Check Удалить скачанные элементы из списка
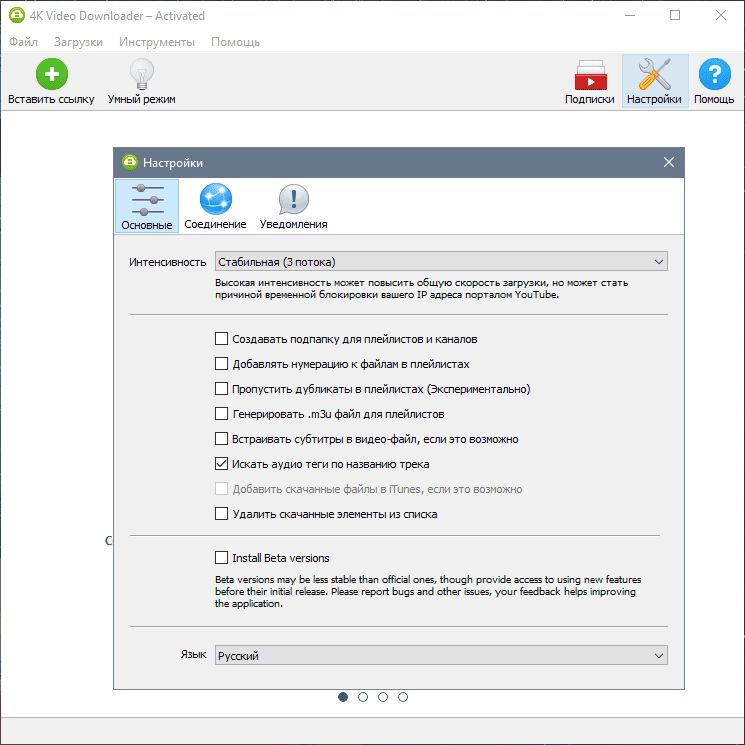This screenshot has height=745, width=745. pos(221,514)
